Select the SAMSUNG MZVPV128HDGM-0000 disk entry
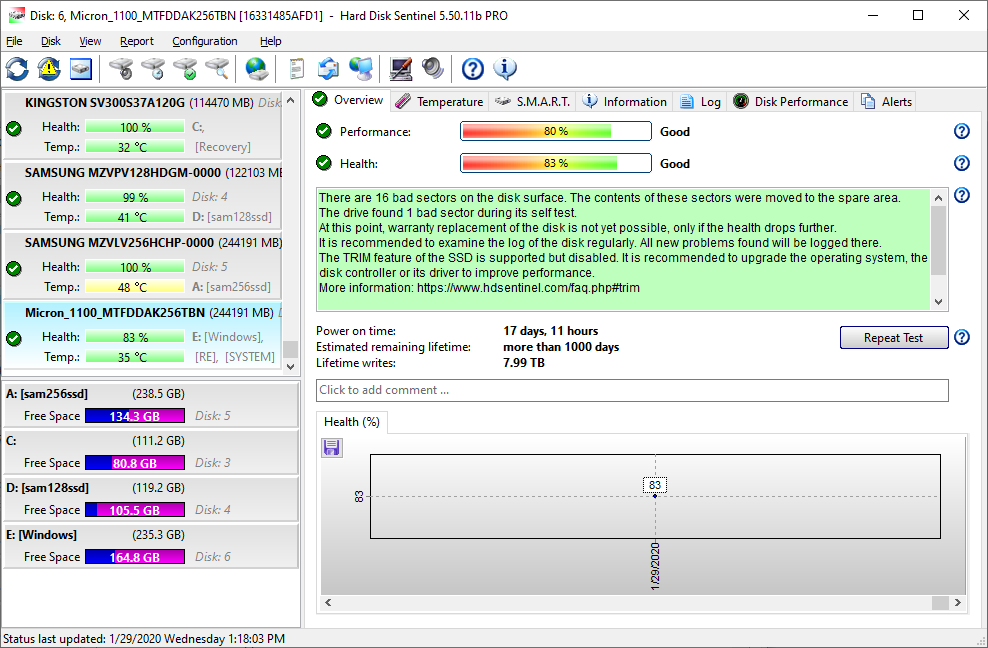The width and height of the screenshot is (988, 648). pos(142,195)
